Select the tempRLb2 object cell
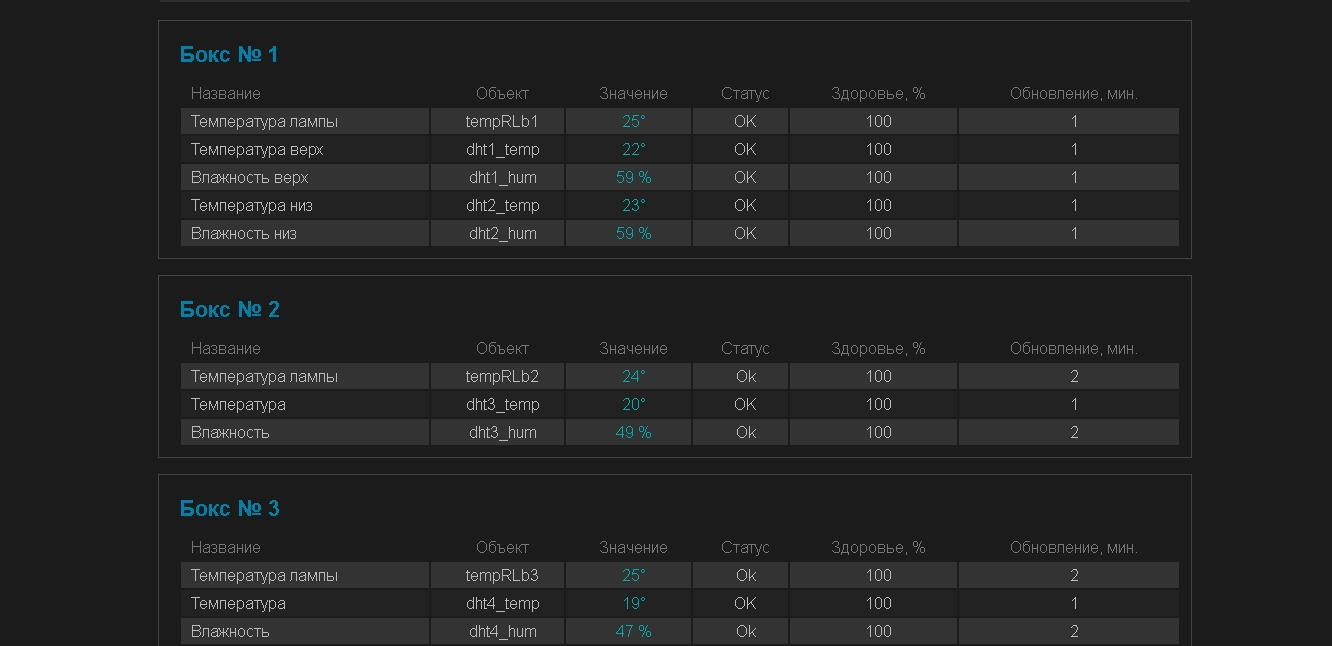 [x=502, y=377]
